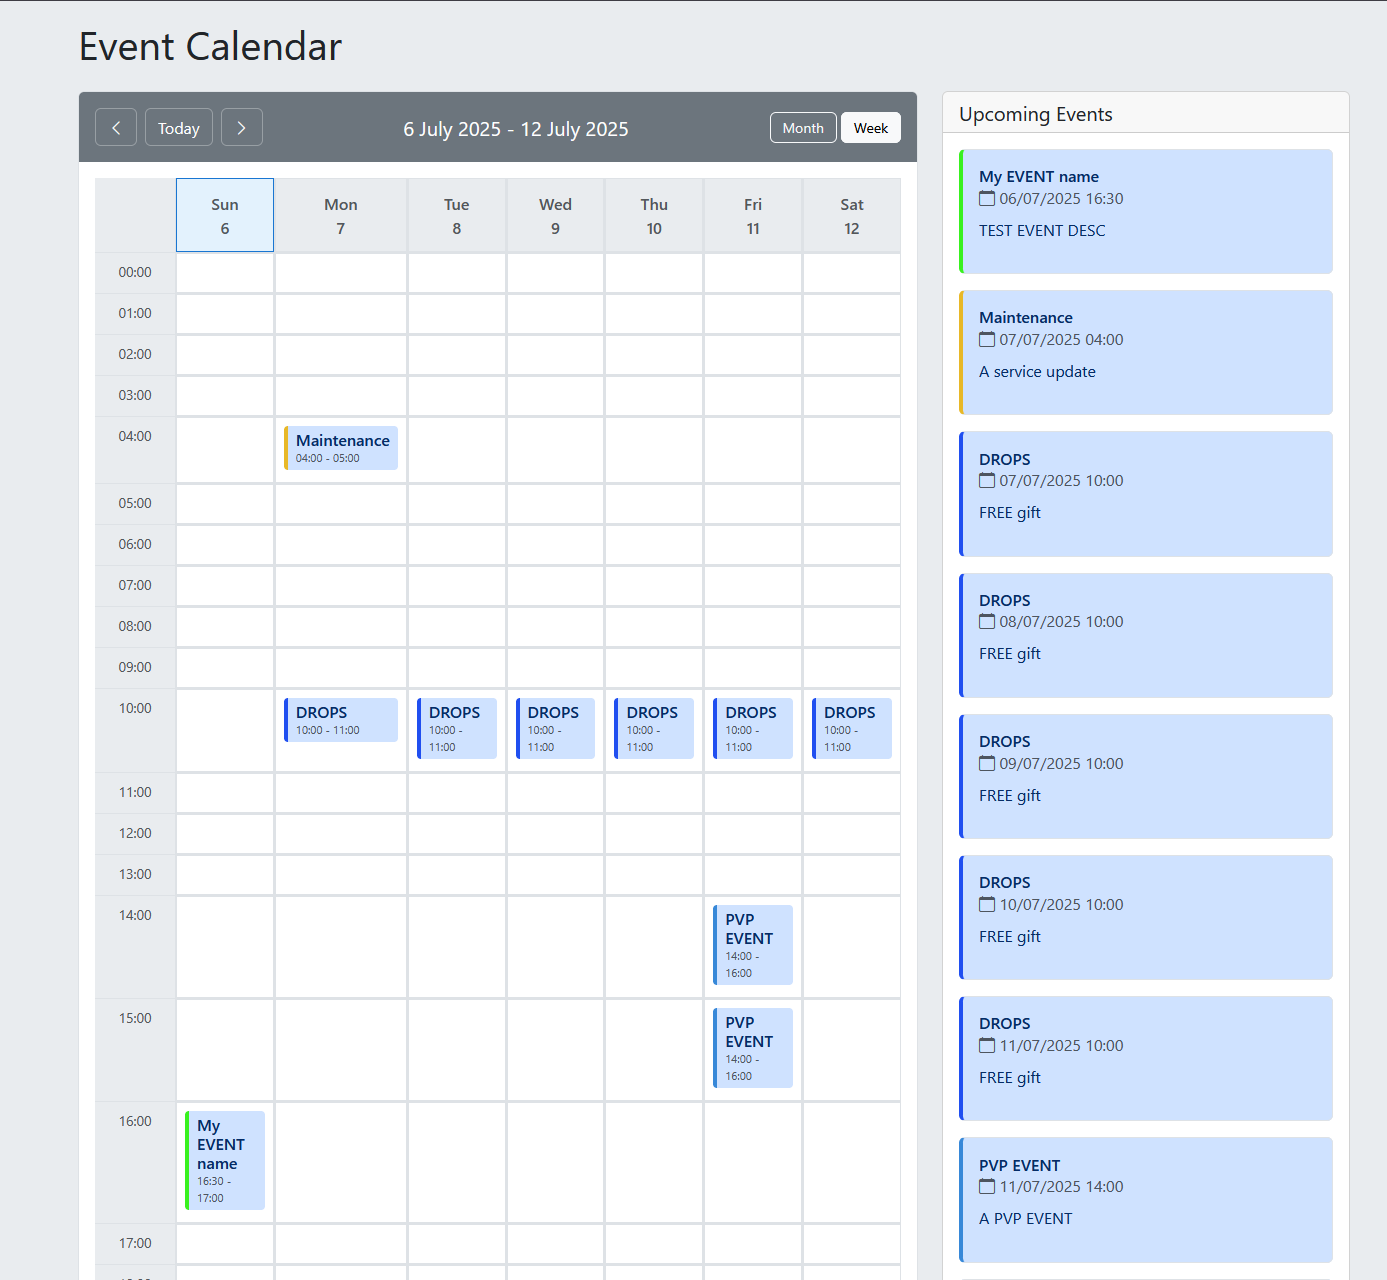Switch to Week view
This screenshot has height=1280, width=1387.
pyautogui.click(x=870, y=128)
